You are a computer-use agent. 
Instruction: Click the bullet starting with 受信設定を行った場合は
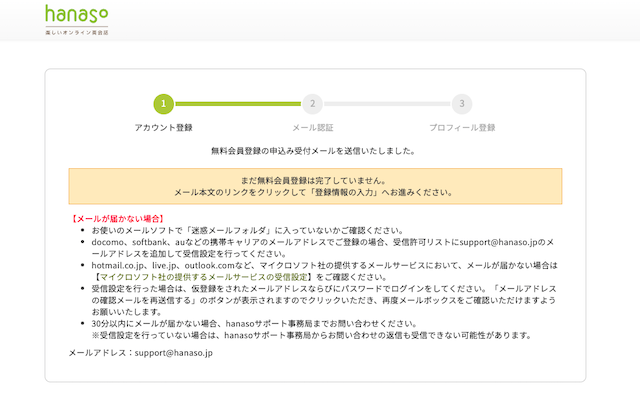(x=324, y=300)
